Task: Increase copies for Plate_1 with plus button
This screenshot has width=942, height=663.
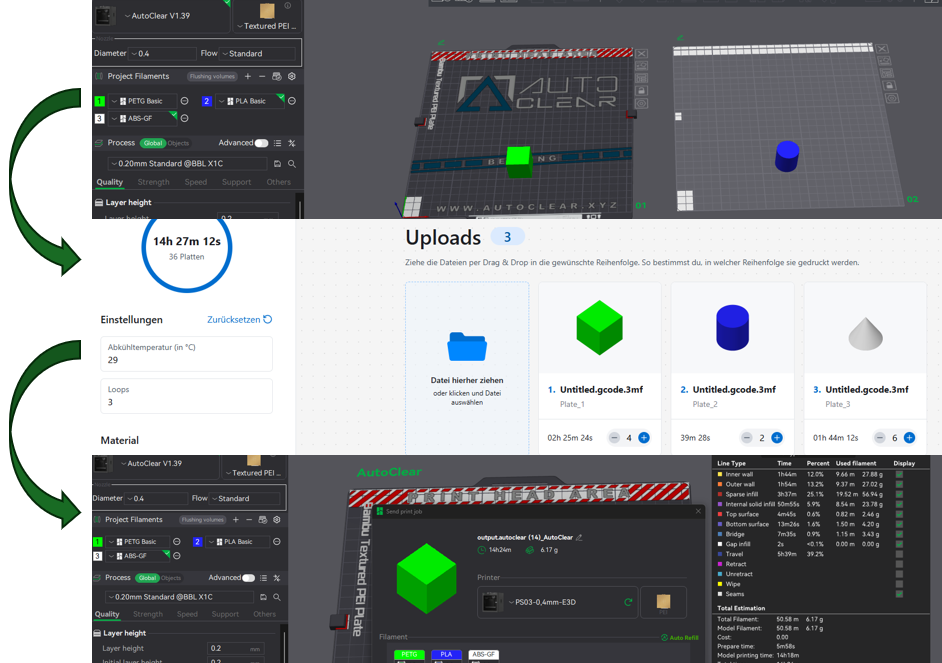Action: coord(644,438)
